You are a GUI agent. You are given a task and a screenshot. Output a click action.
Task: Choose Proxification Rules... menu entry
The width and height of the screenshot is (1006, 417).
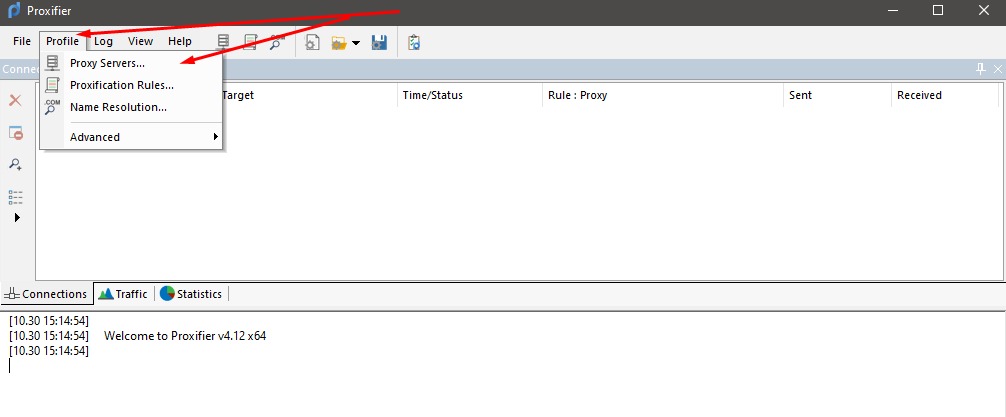[121, 85]
